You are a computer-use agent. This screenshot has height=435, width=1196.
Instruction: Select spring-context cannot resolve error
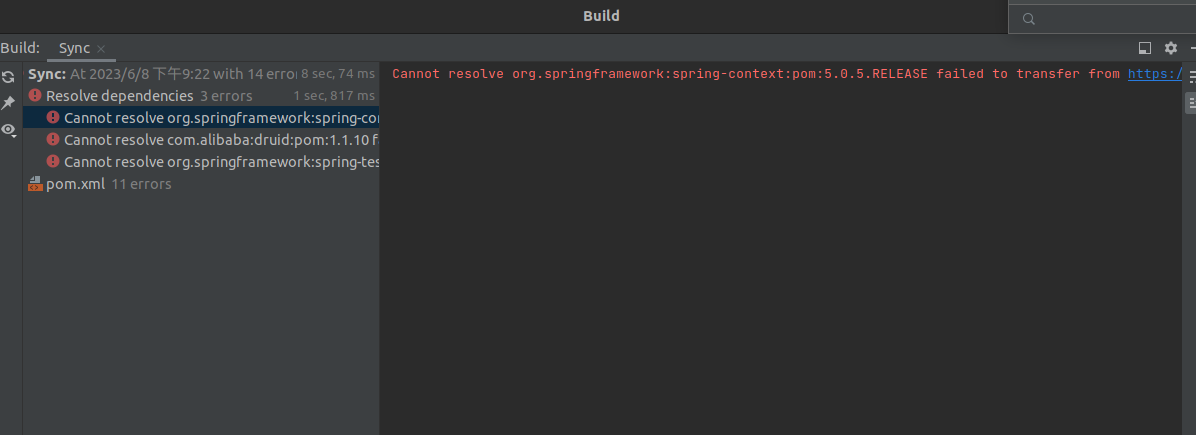point(220,118)
